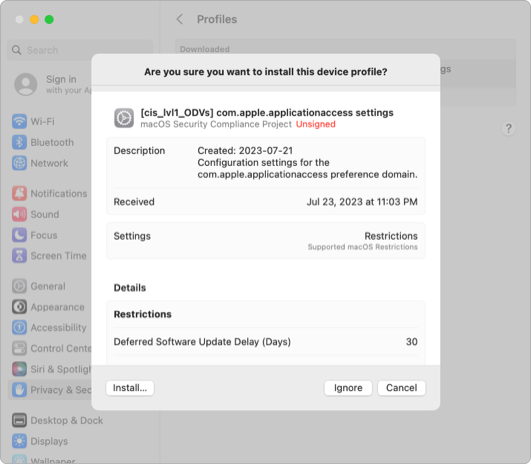The image size is (531, 464).
Task: Open Wi-Fi settings icon
Action: (19, 121)
